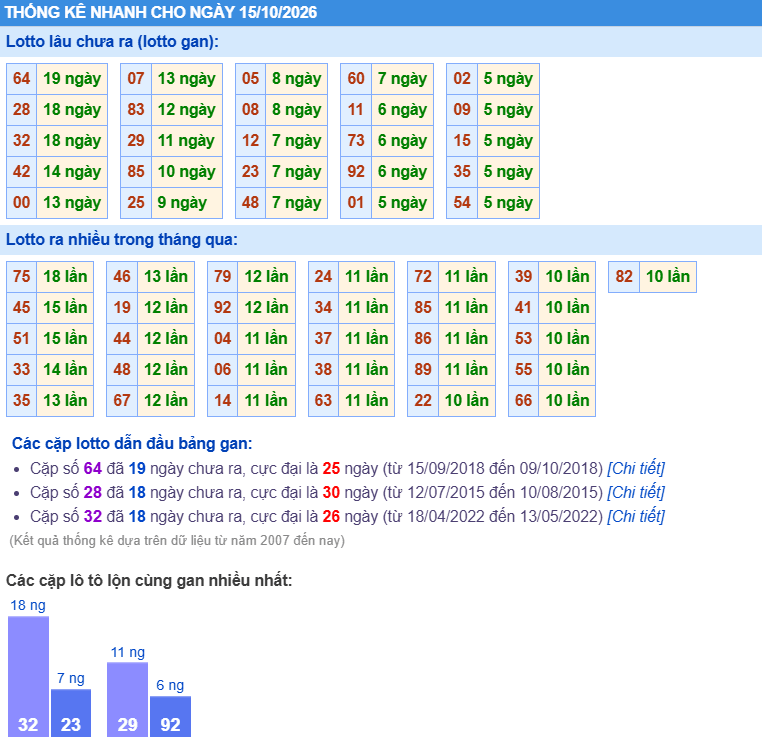Click frequent number 66
The height and width of the screenshot is (747, 762).
pos(523,401)
